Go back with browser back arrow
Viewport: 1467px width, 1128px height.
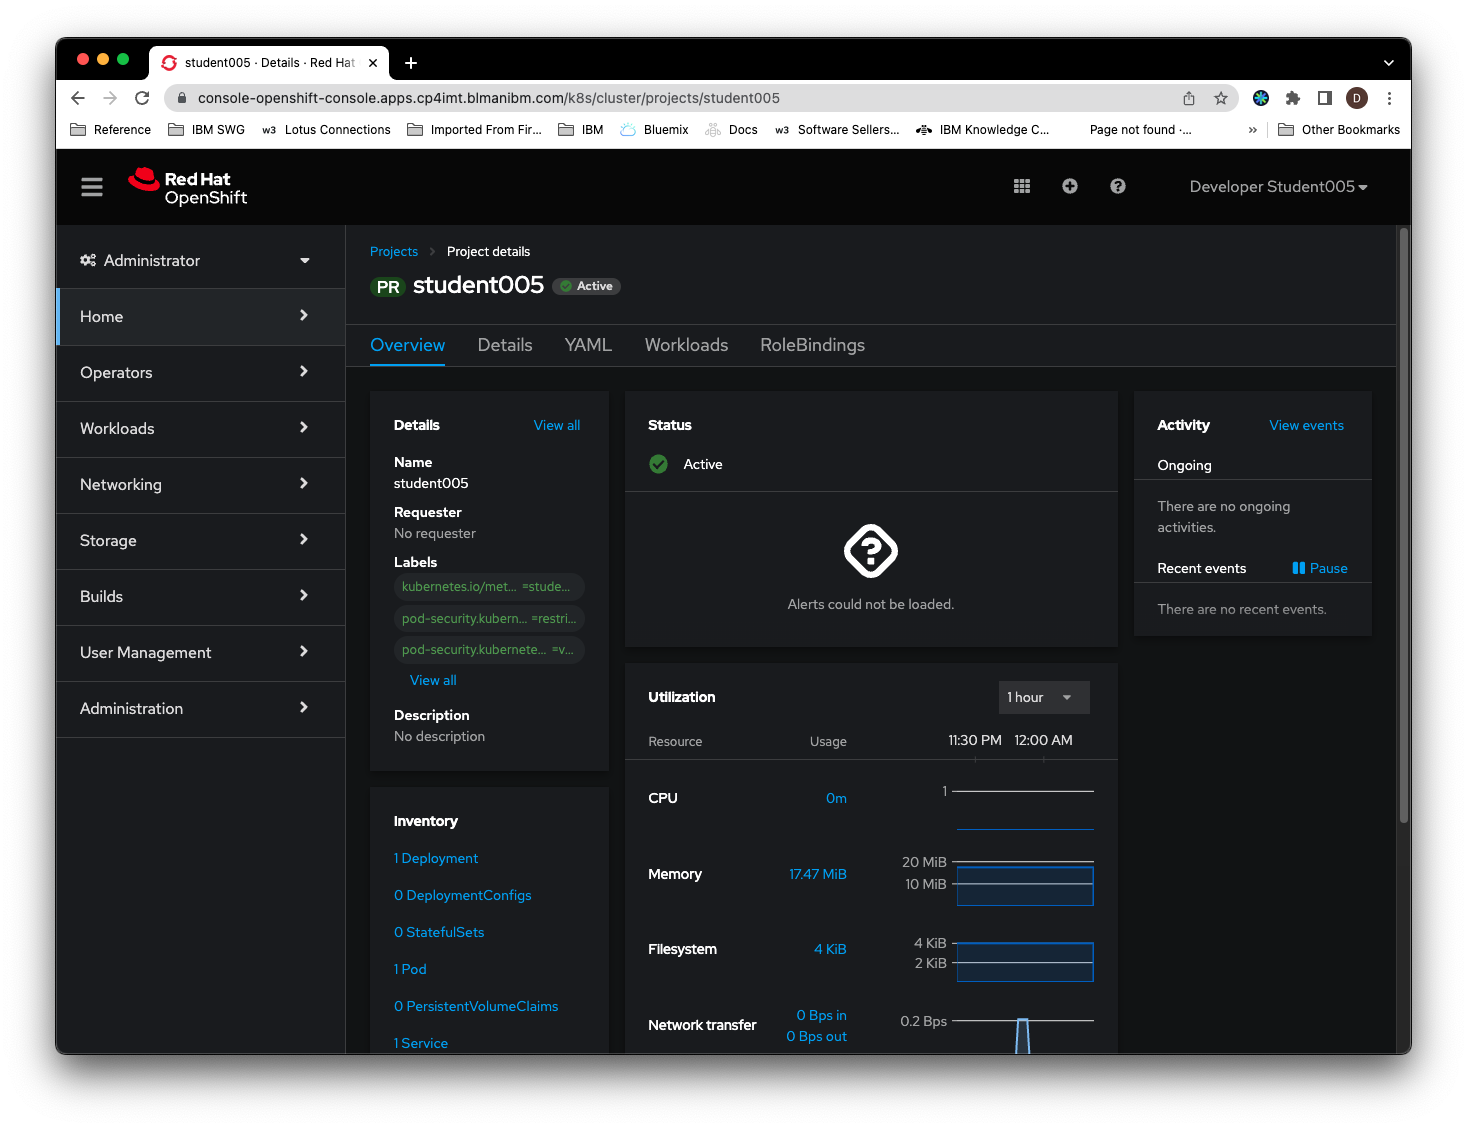[78, 98]
